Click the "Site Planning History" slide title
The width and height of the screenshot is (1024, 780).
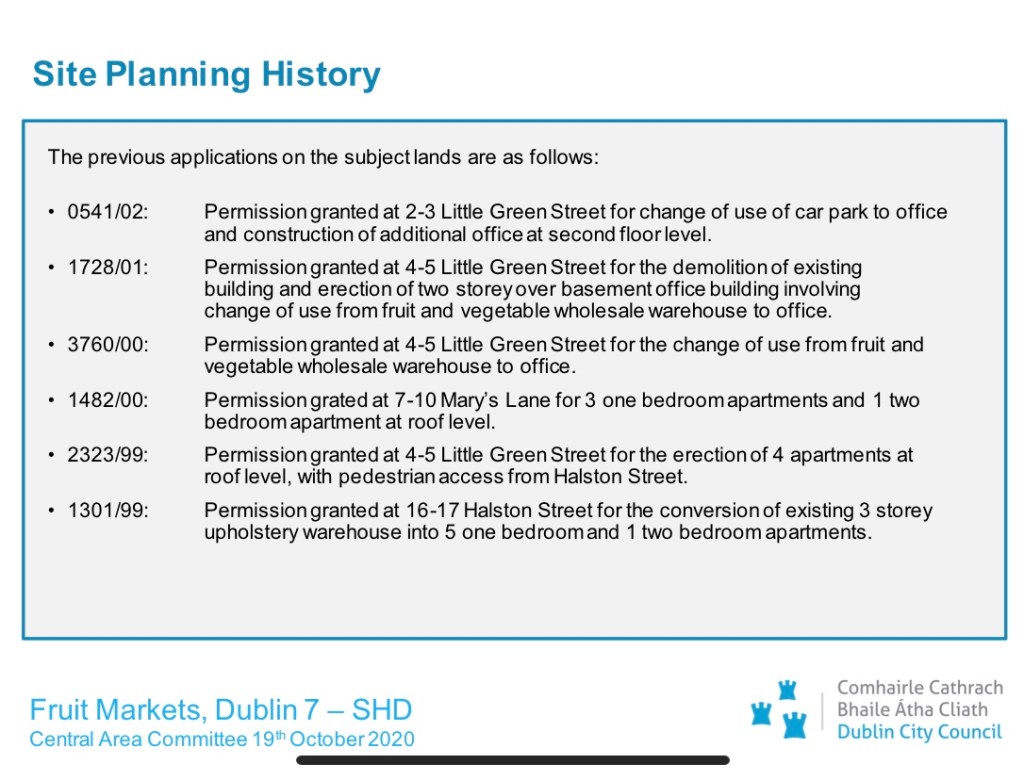[206, 74]
